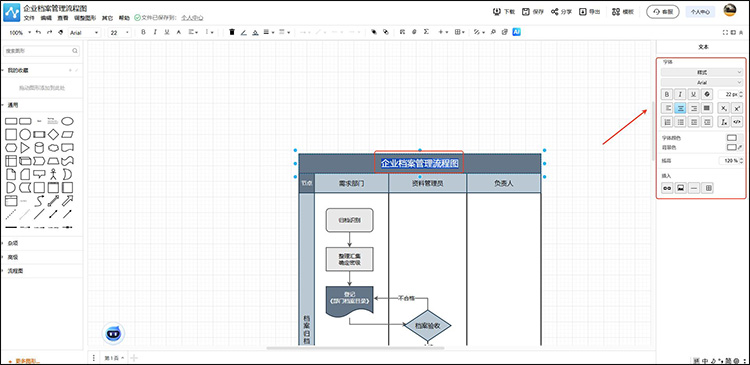Click the Undo arrow in toolbar
Image resolution: width=750 pixels, height=365 pixels.
(38, 32)
